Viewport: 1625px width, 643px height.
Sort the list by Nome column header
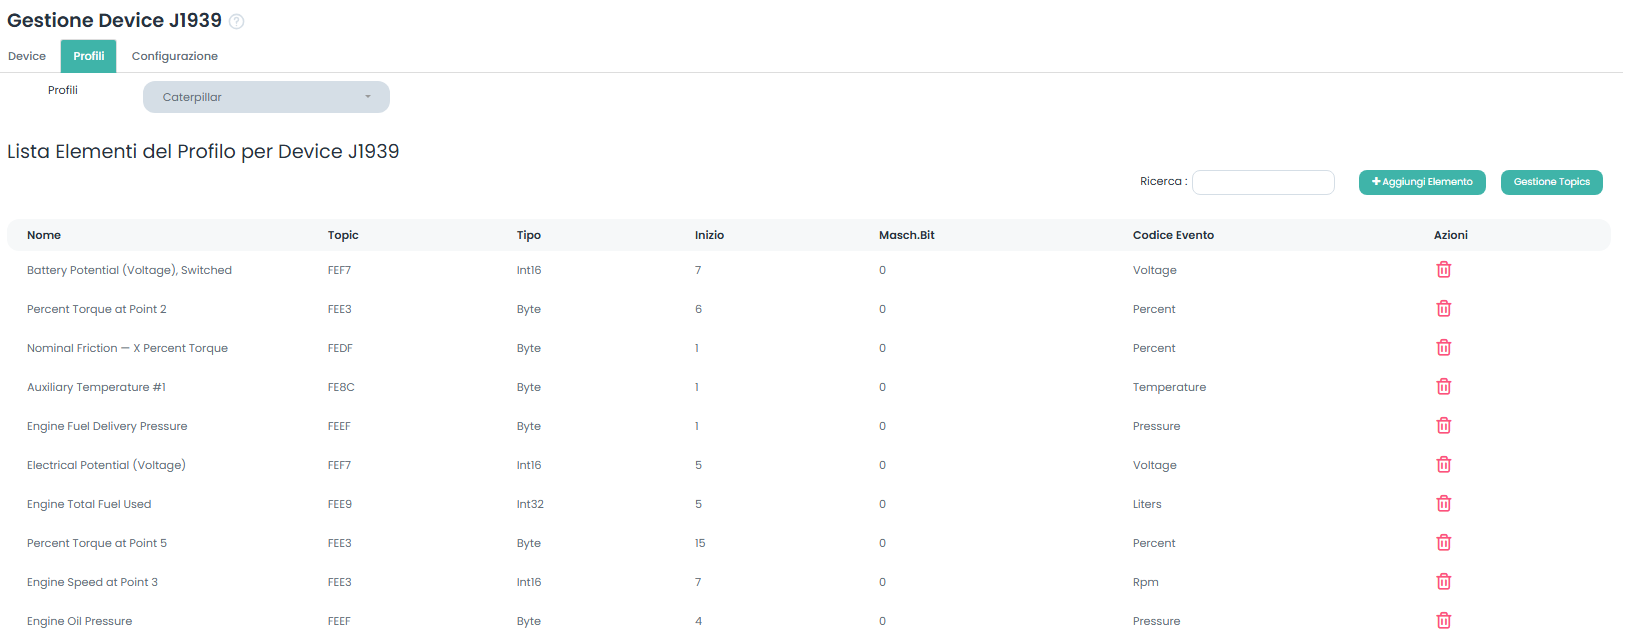click(x=44, y=235)
